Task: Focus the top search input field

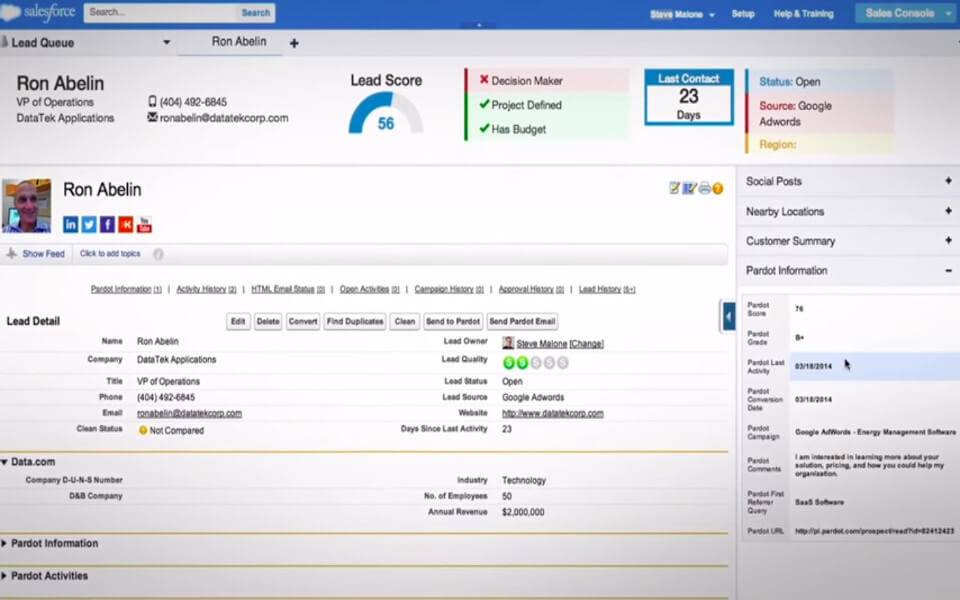Action: (160, 12)
